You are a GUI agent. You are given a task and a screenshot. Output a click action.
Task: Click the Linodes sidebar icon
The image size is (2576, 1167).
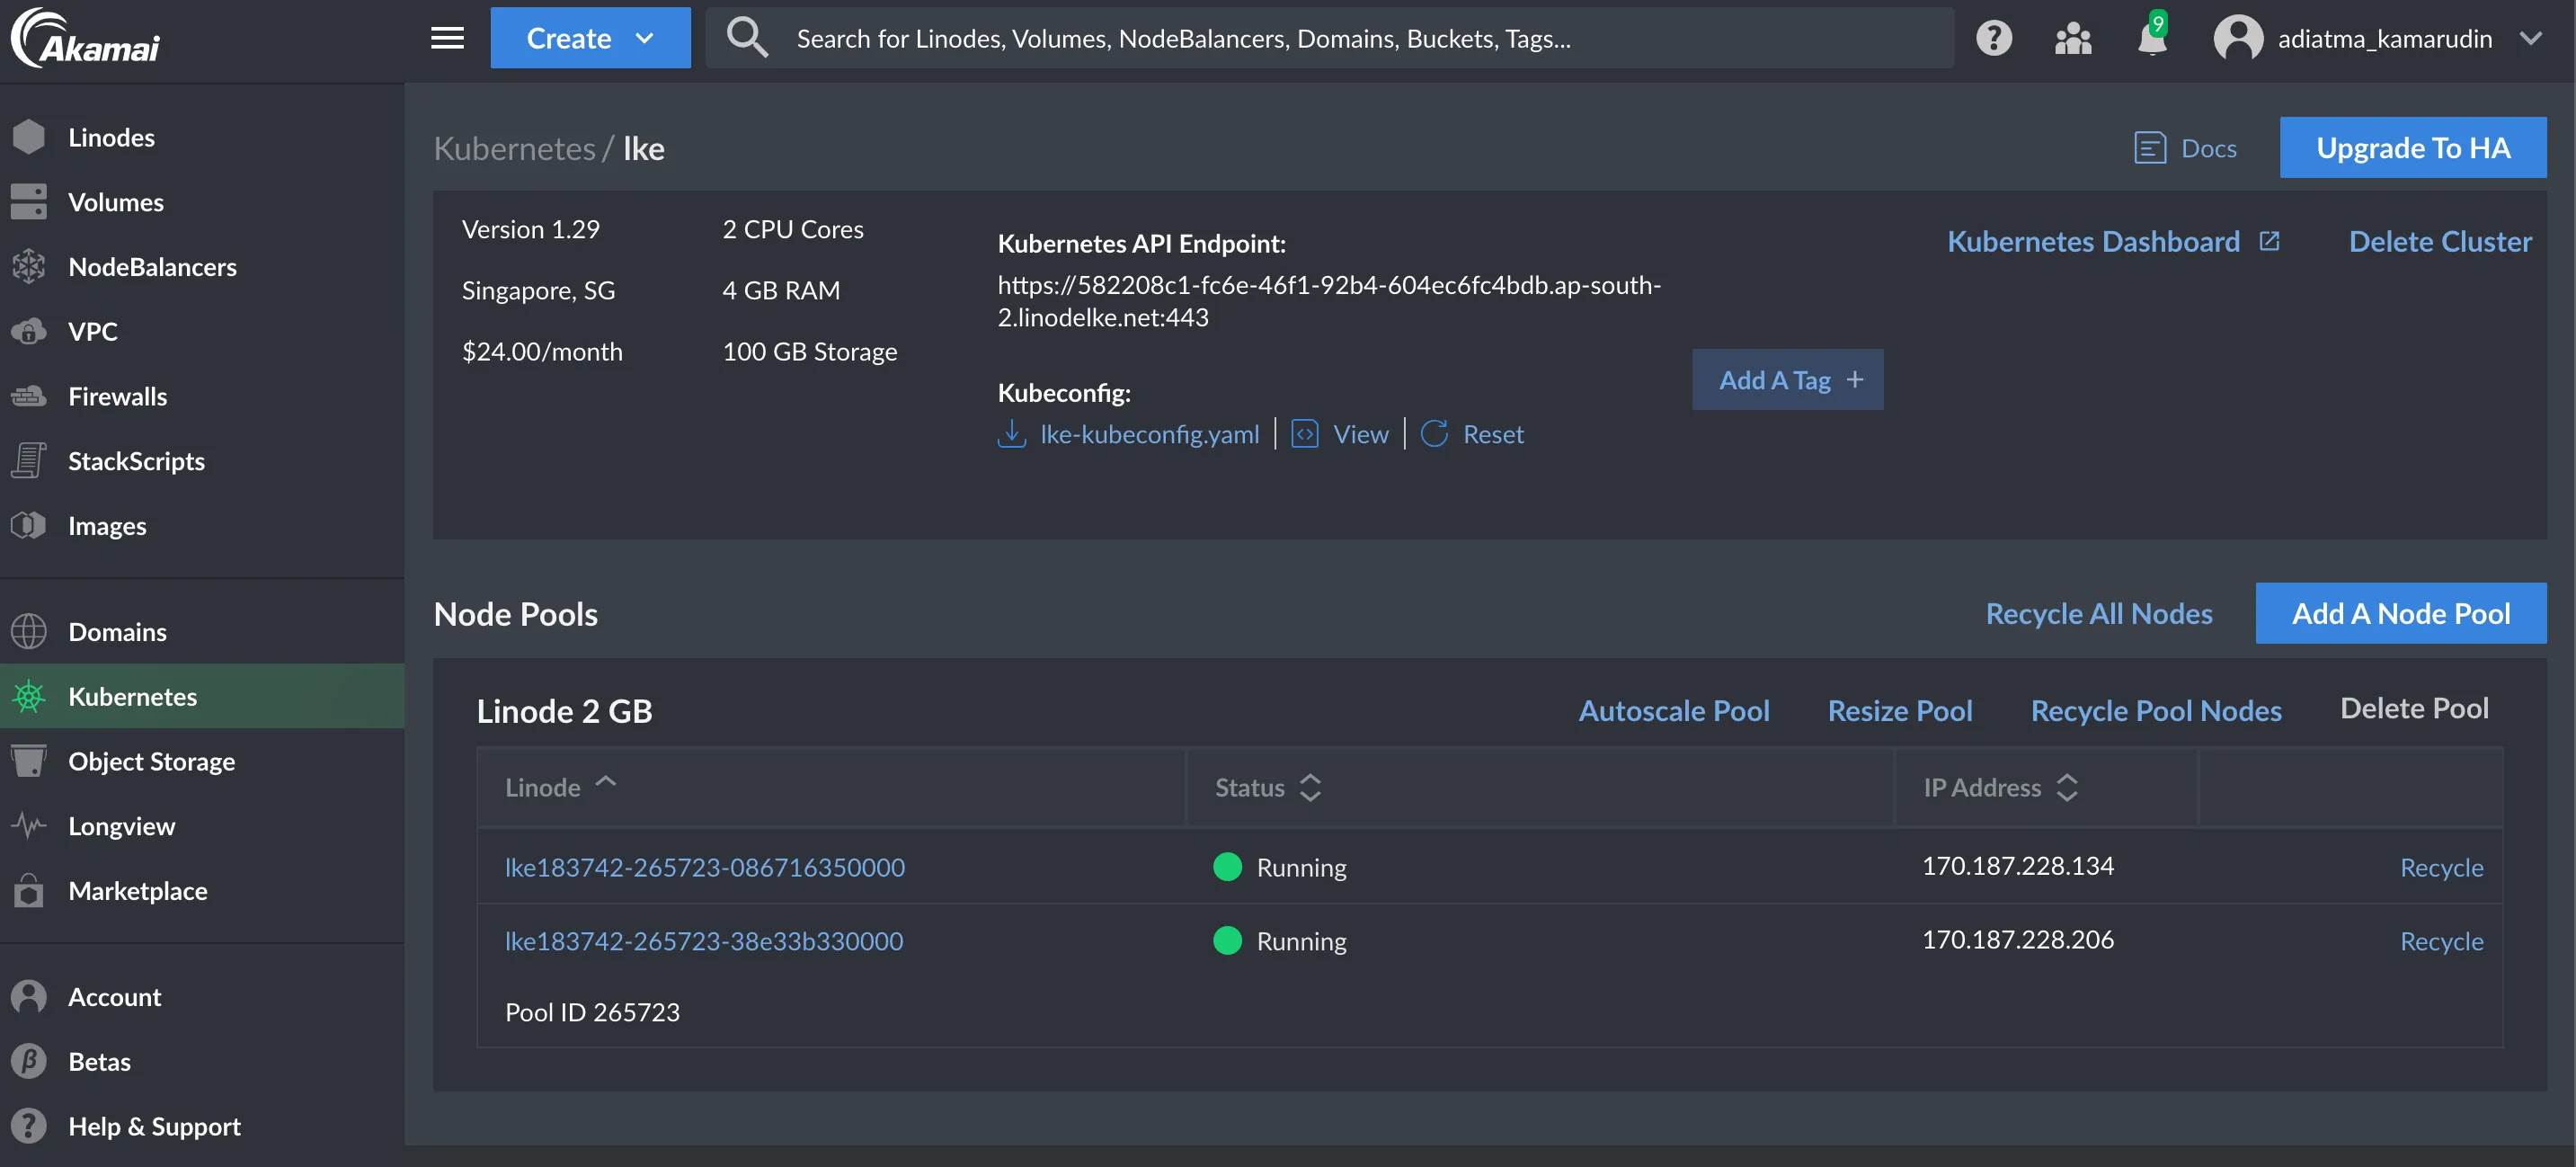click(x=29, y=137)
